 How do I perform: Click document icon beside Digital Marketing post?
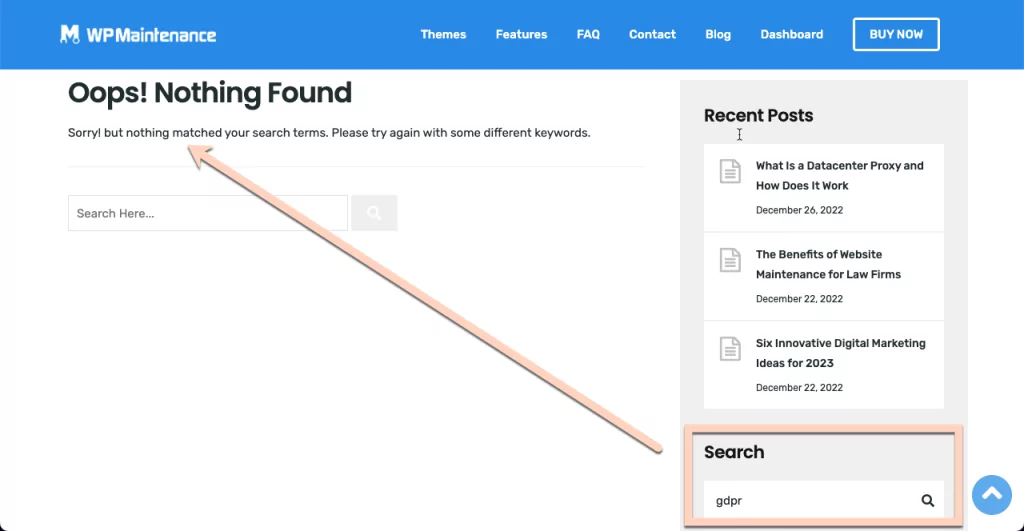click(730, 349)
